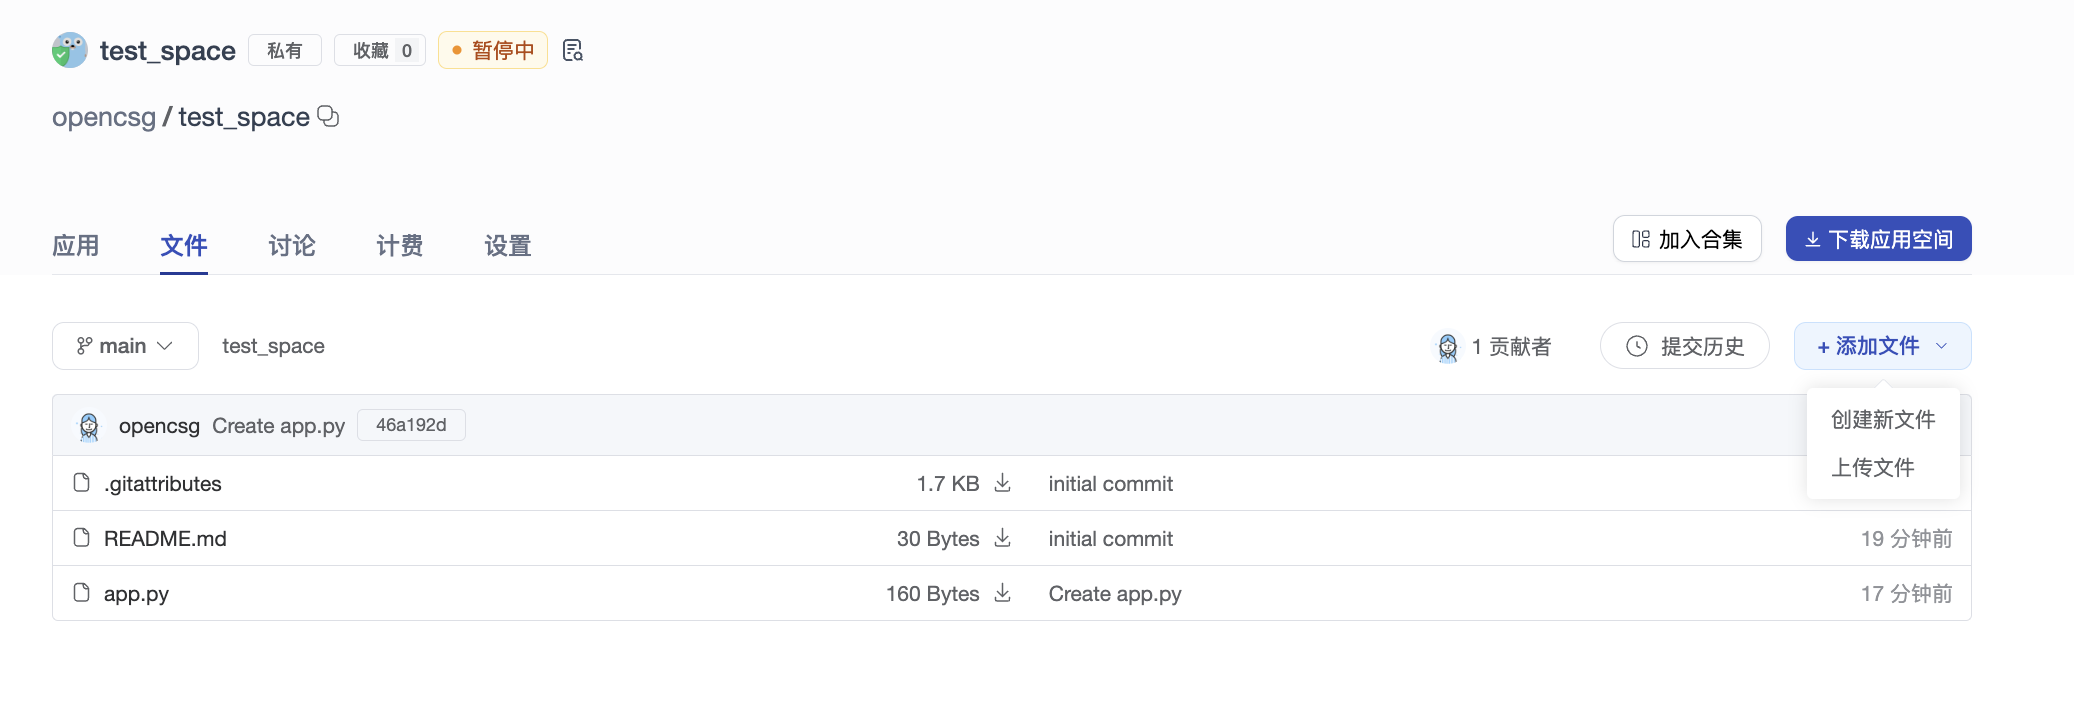This screenshot has width=2074, height=714.
Task: Click the 收藏 favorite button
Action: [x=380, y=50]
